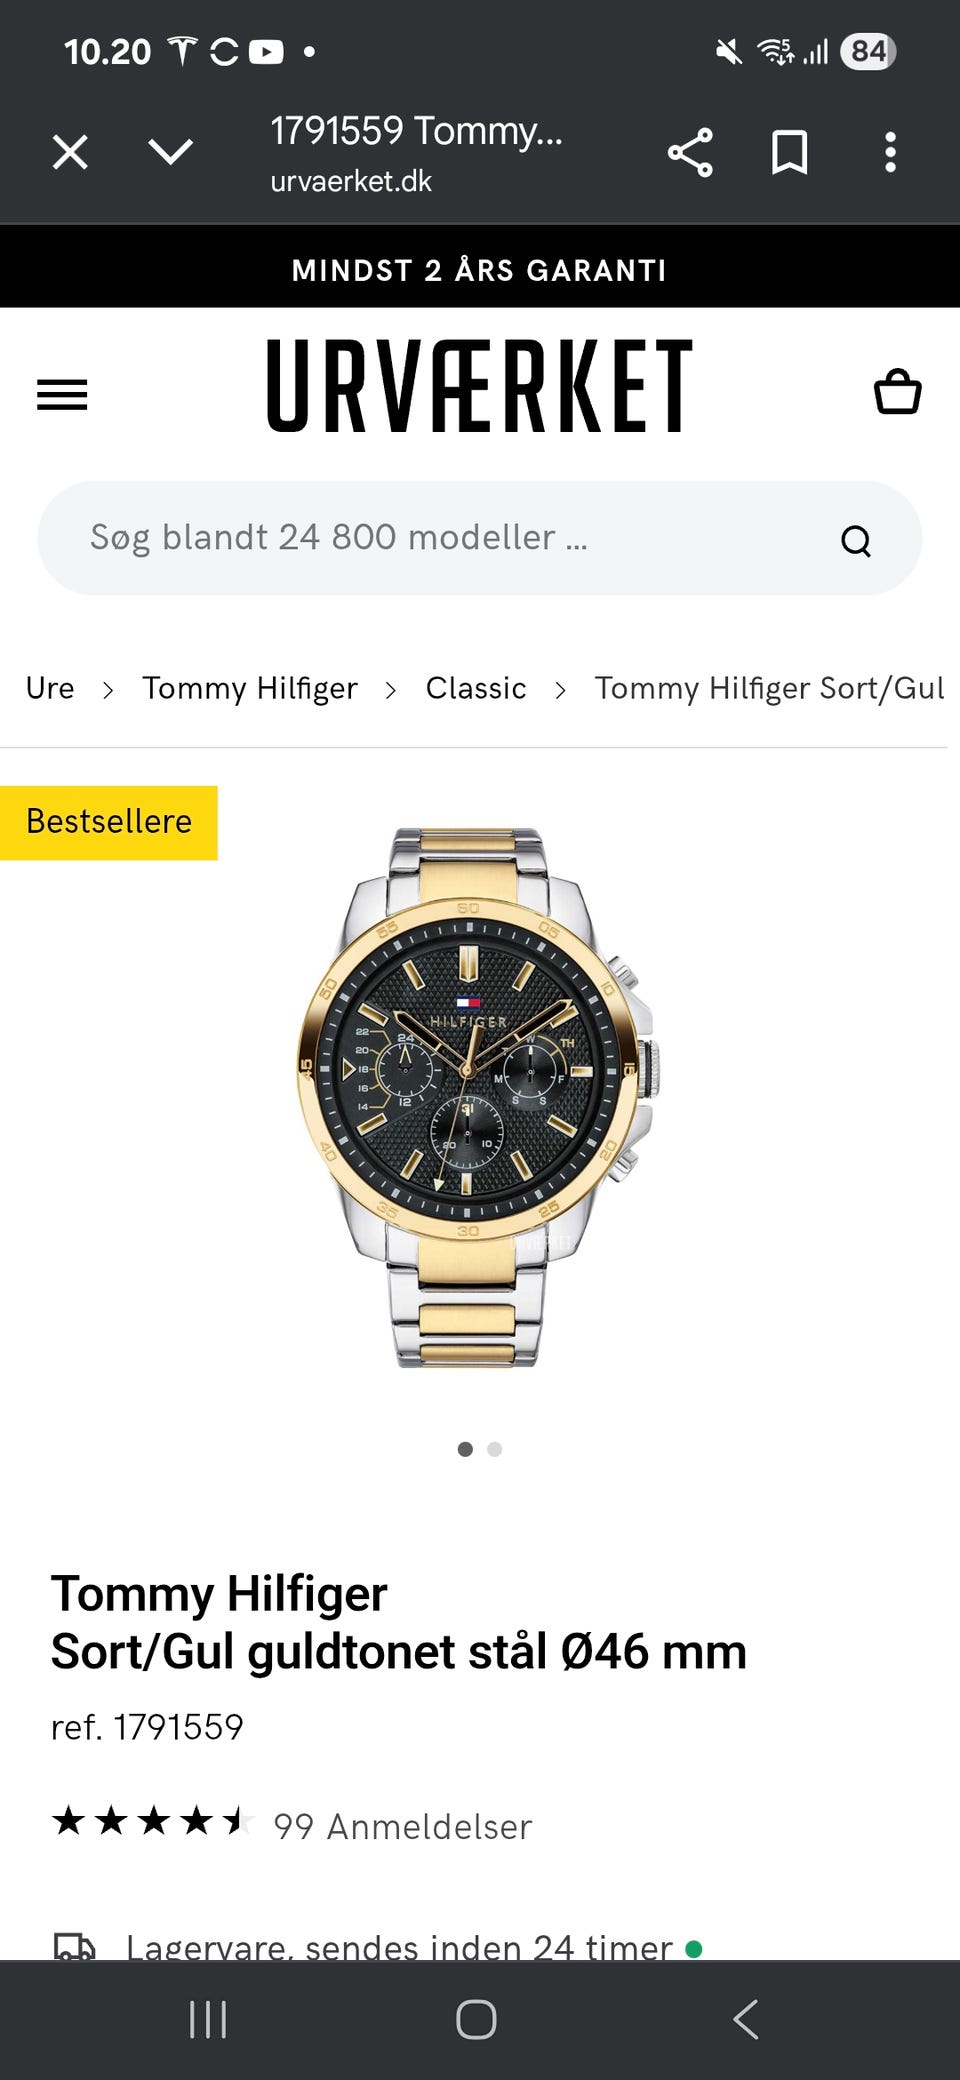Select the first image carousel dot
The width and height of the screenshot is (960, 2080).
click(465, 1449)
